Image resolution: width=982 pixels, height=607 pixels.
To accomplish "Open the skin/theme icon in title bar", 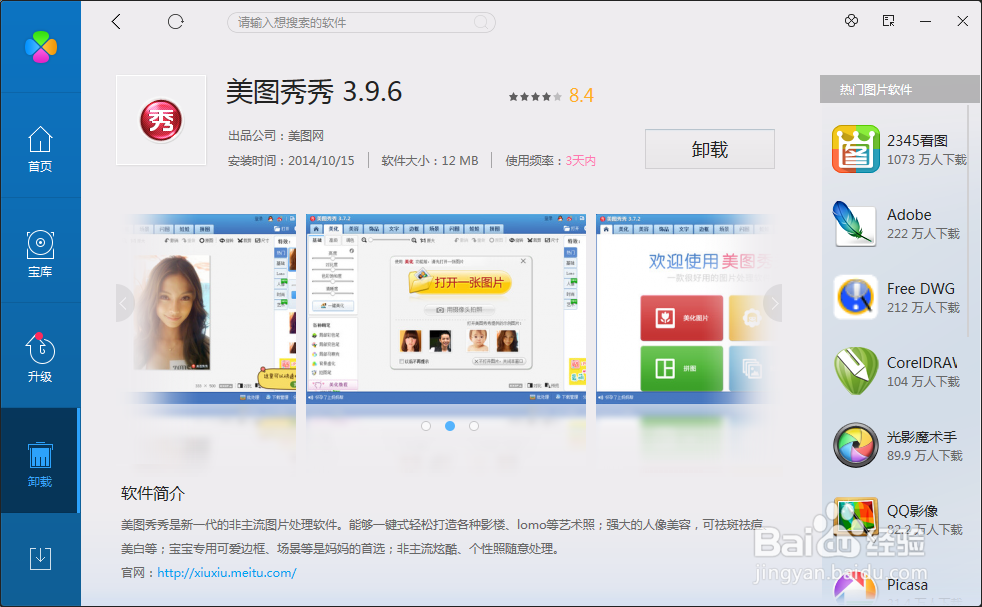I will (851, 21).
